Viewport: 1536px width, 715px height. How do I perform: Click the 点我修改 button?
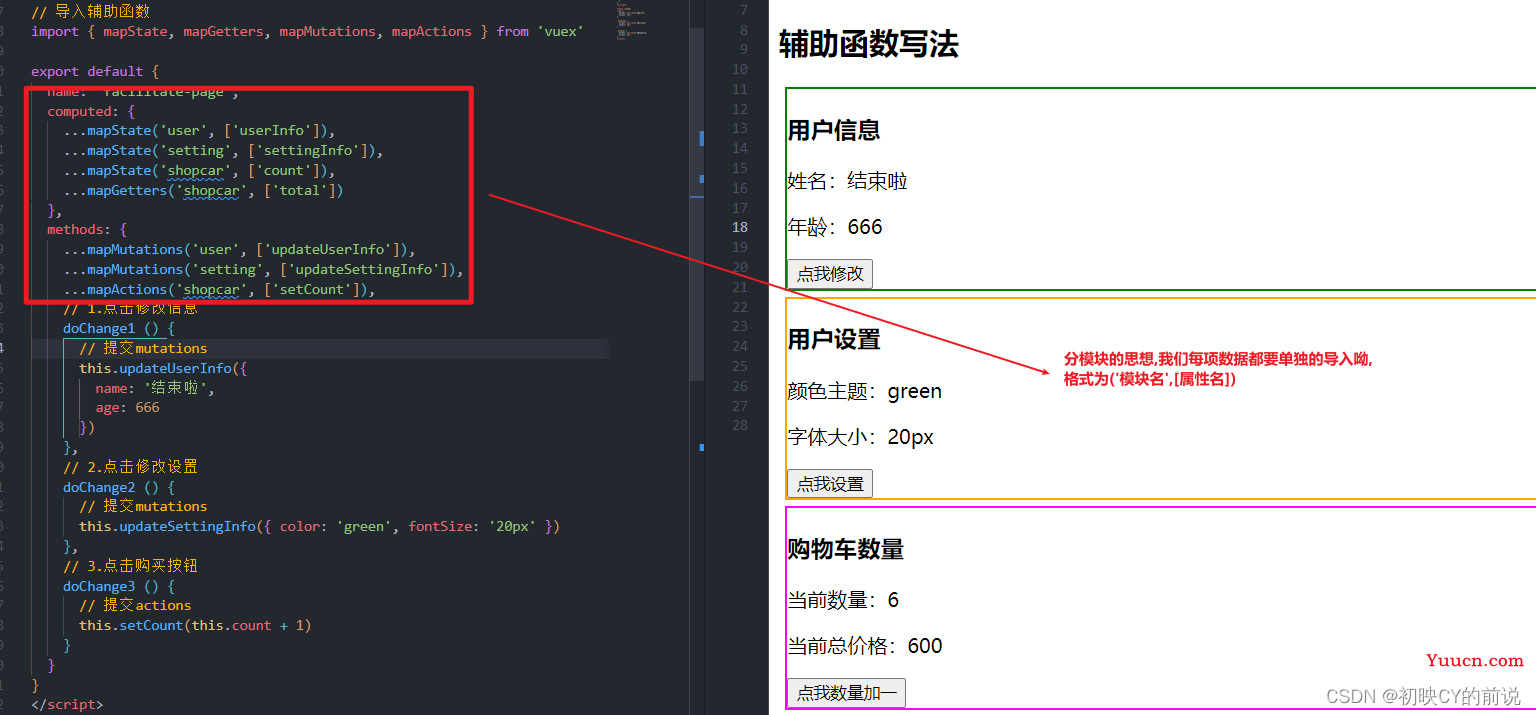[x=830, y=274]
